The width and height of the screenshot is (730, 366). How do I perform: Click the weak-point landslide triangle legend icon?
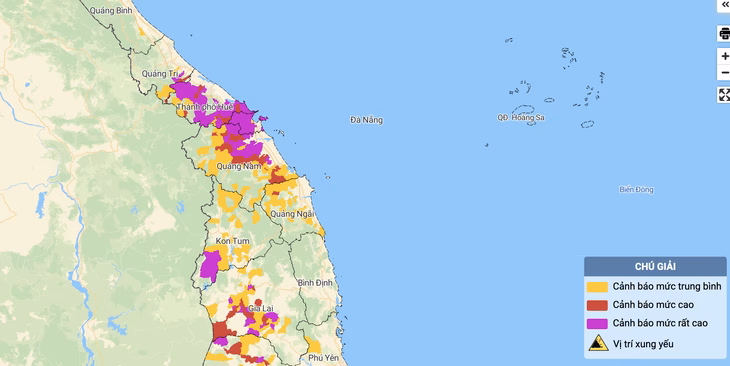[x=598, y=343]
